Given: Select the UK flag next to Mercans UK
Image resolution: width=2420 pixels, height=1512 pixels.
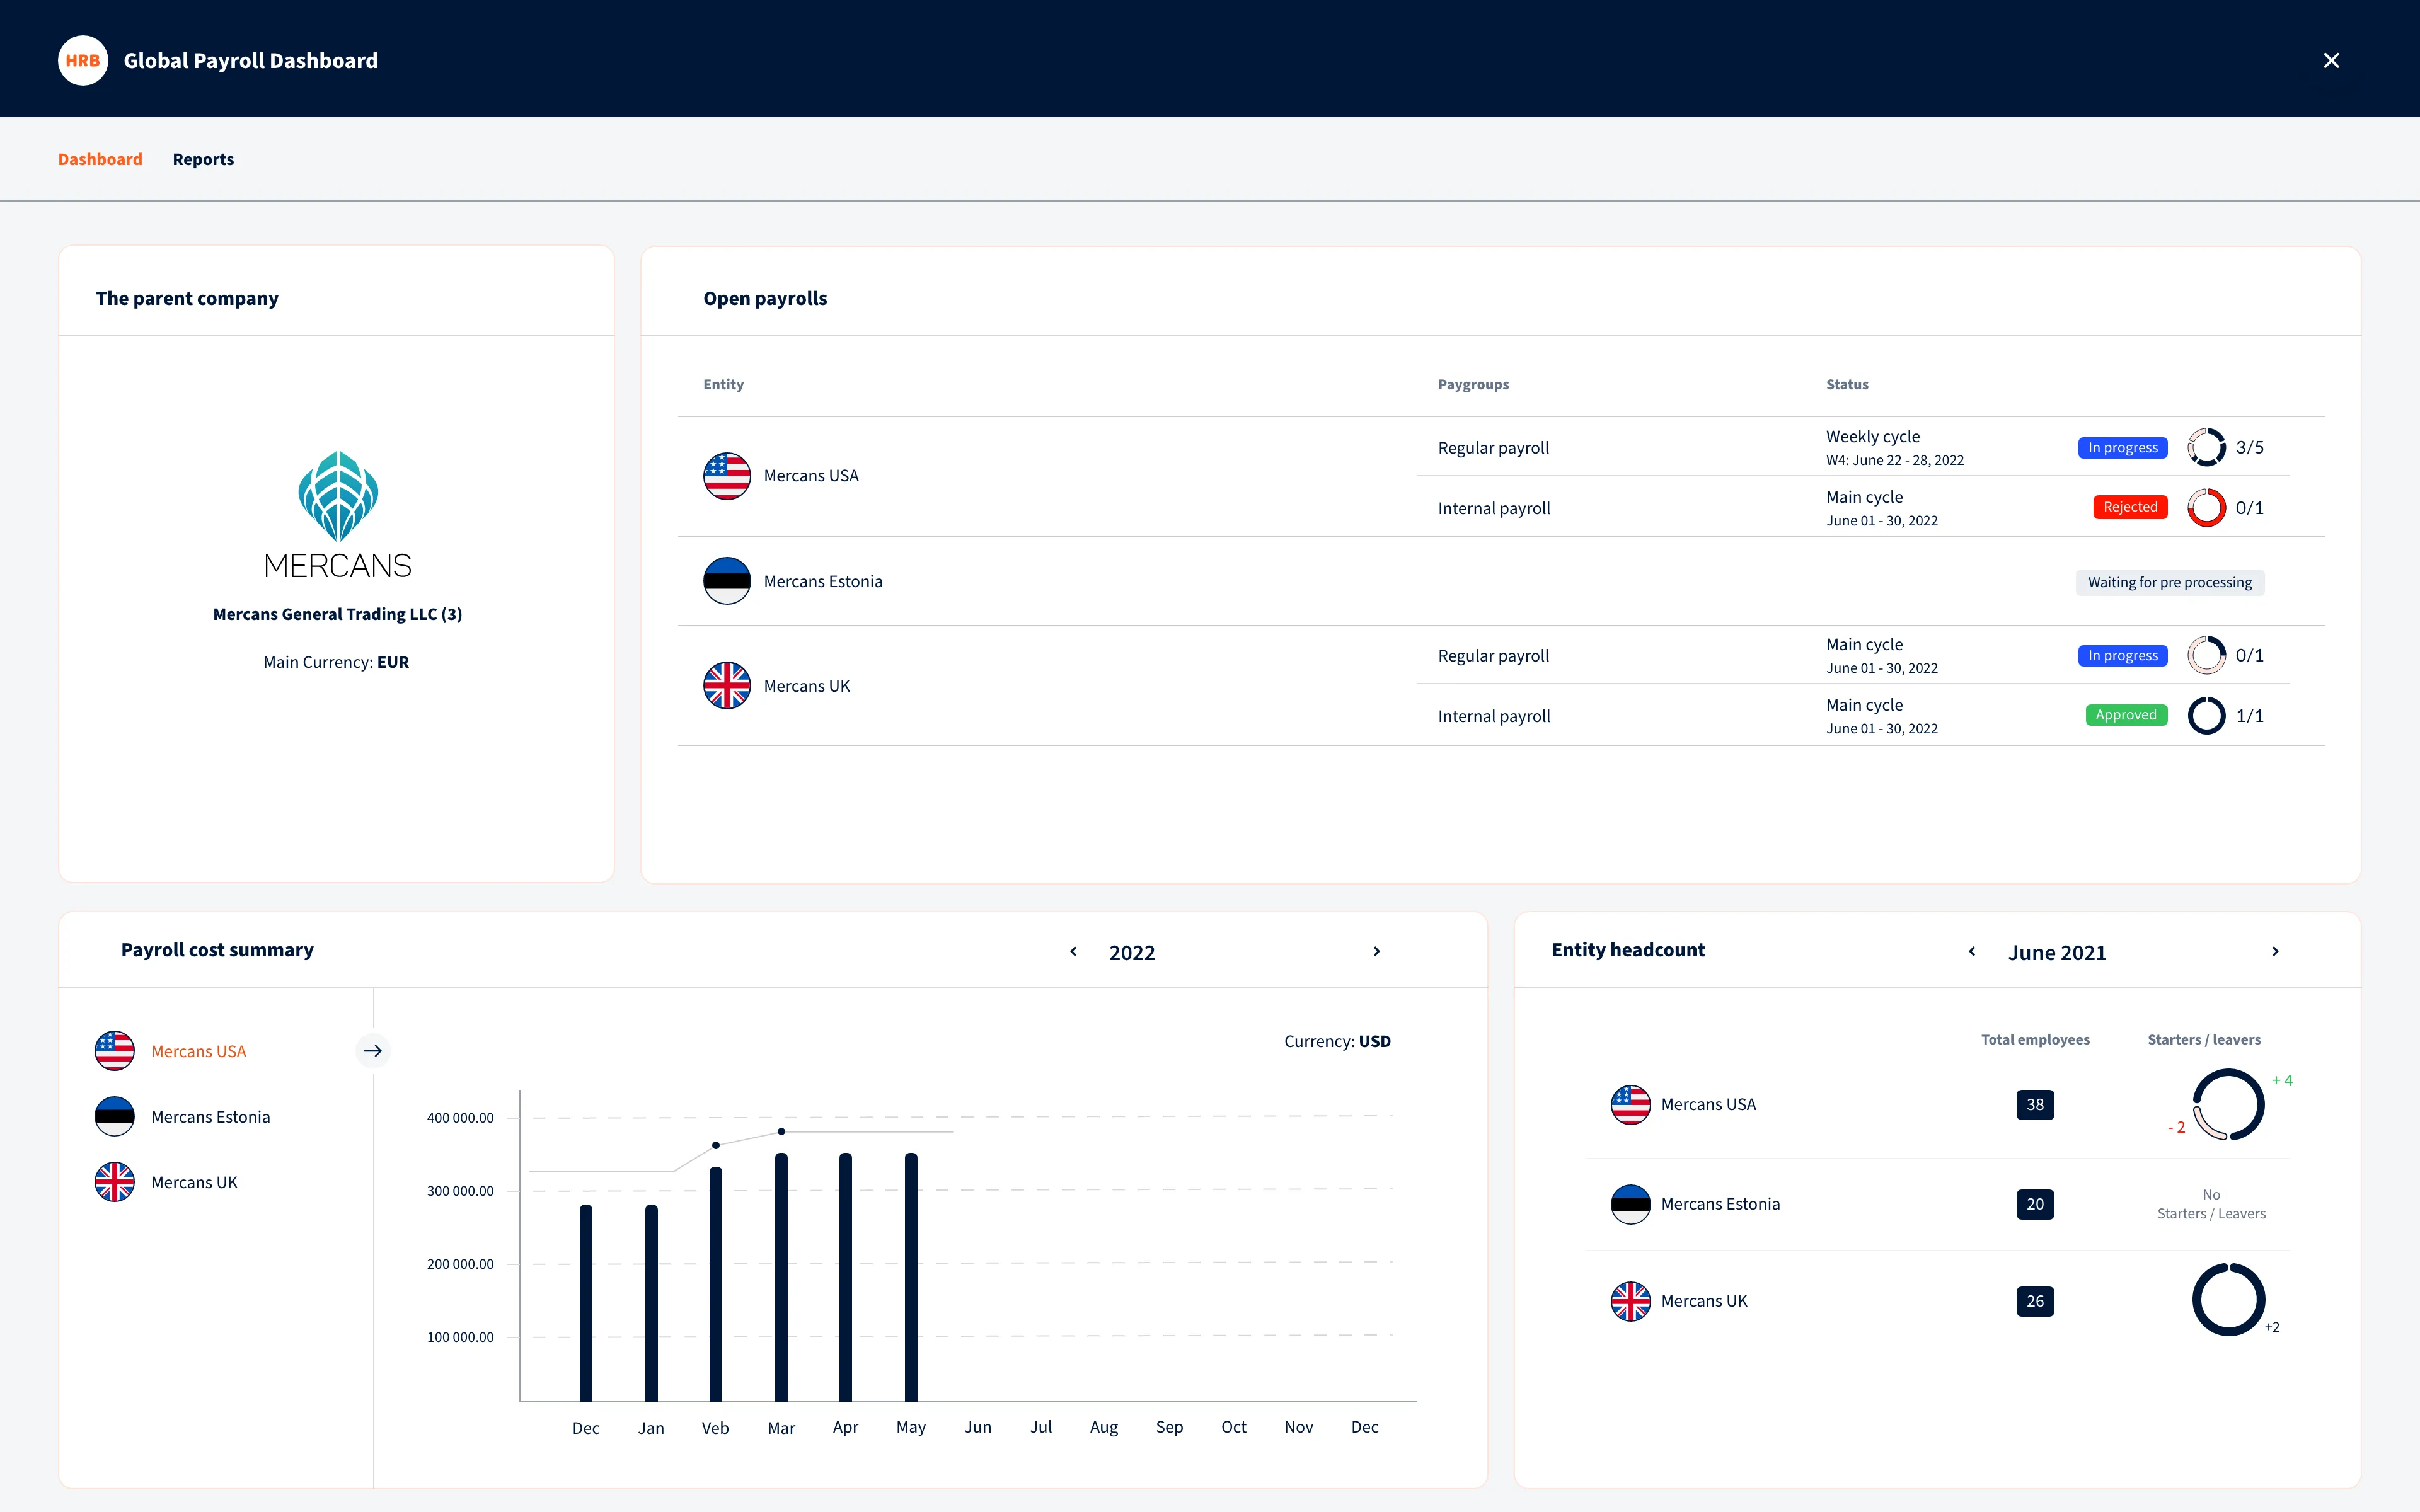Looking at the screenshot, I should click(727, 685).
